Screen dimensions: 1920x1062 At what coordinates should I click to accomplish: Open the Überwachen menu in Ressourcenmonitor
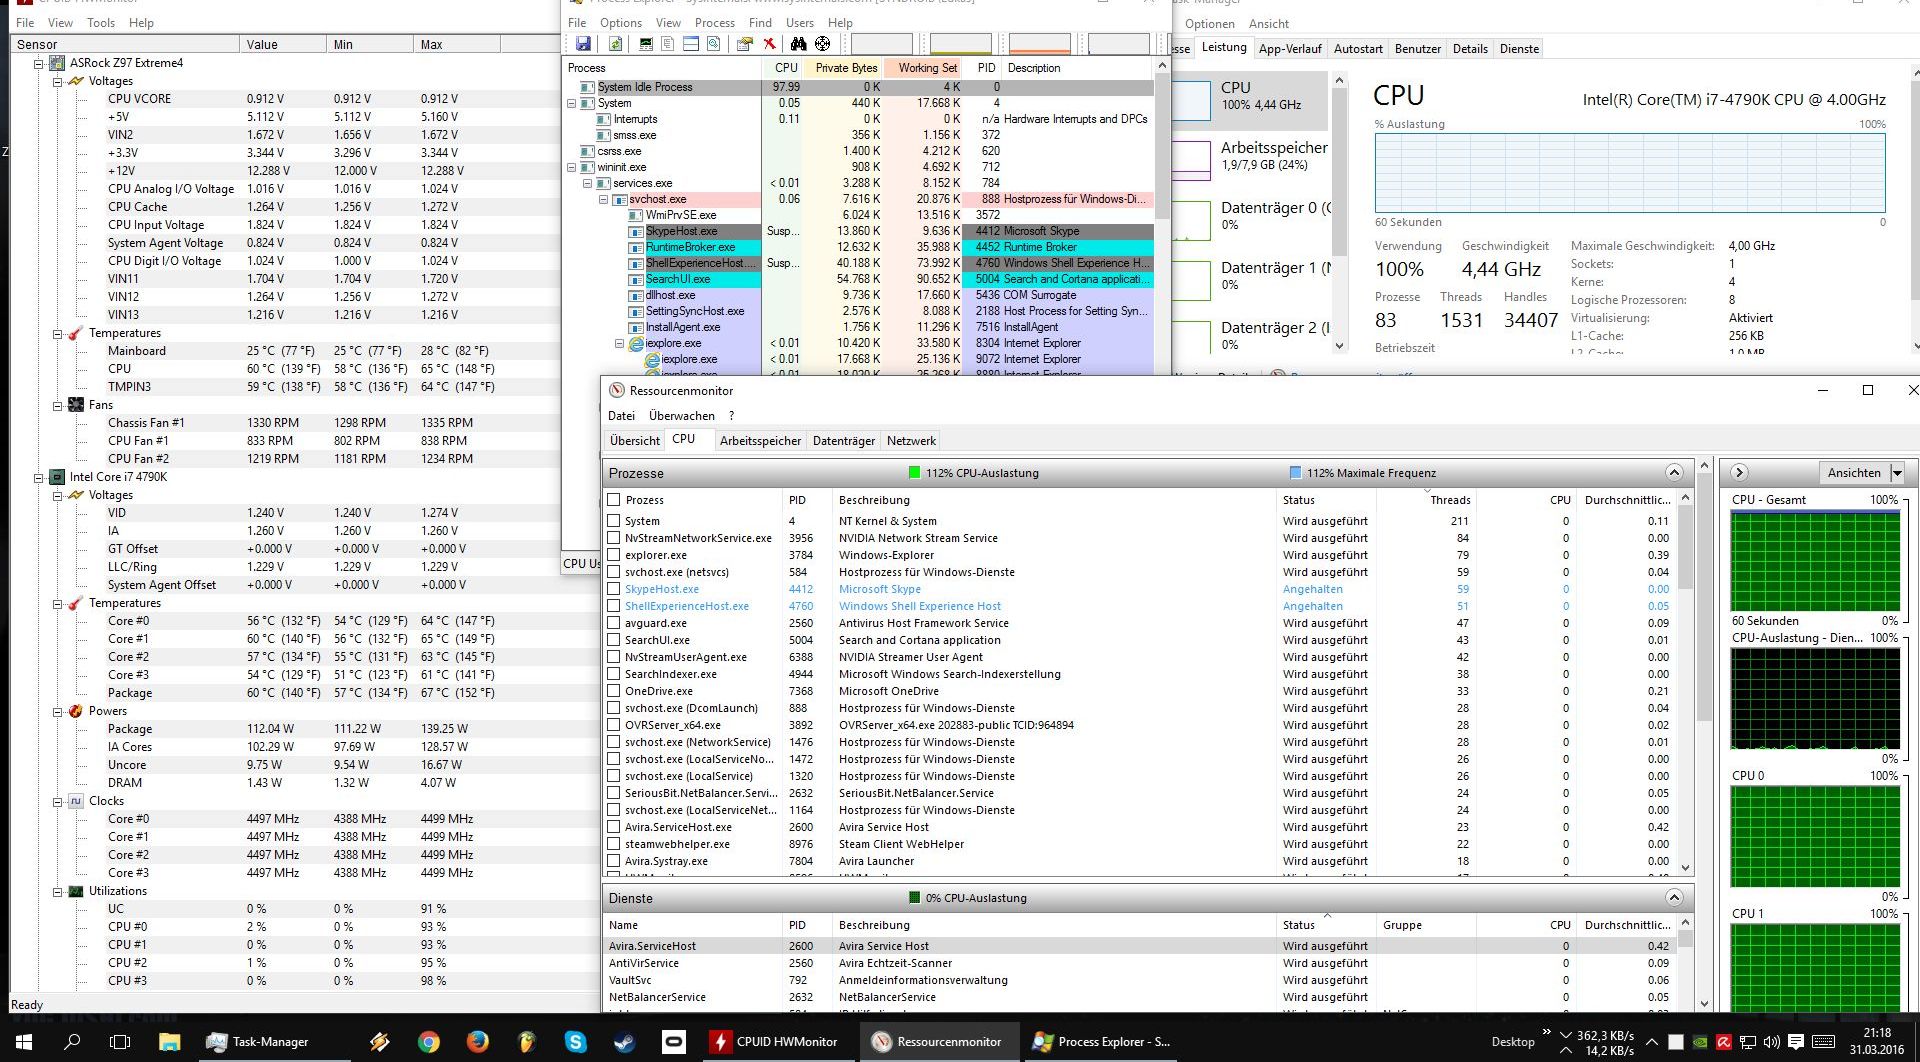(682, 416)
